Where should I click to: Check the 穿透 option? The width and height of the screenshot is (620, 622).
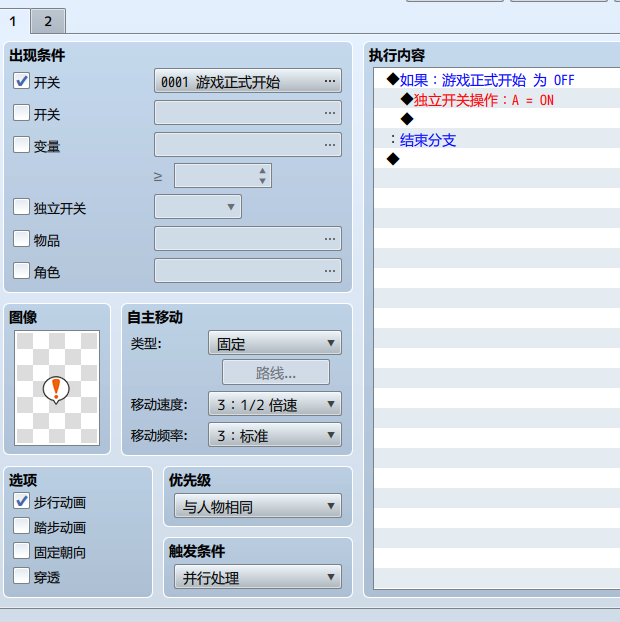pos(21,576)
